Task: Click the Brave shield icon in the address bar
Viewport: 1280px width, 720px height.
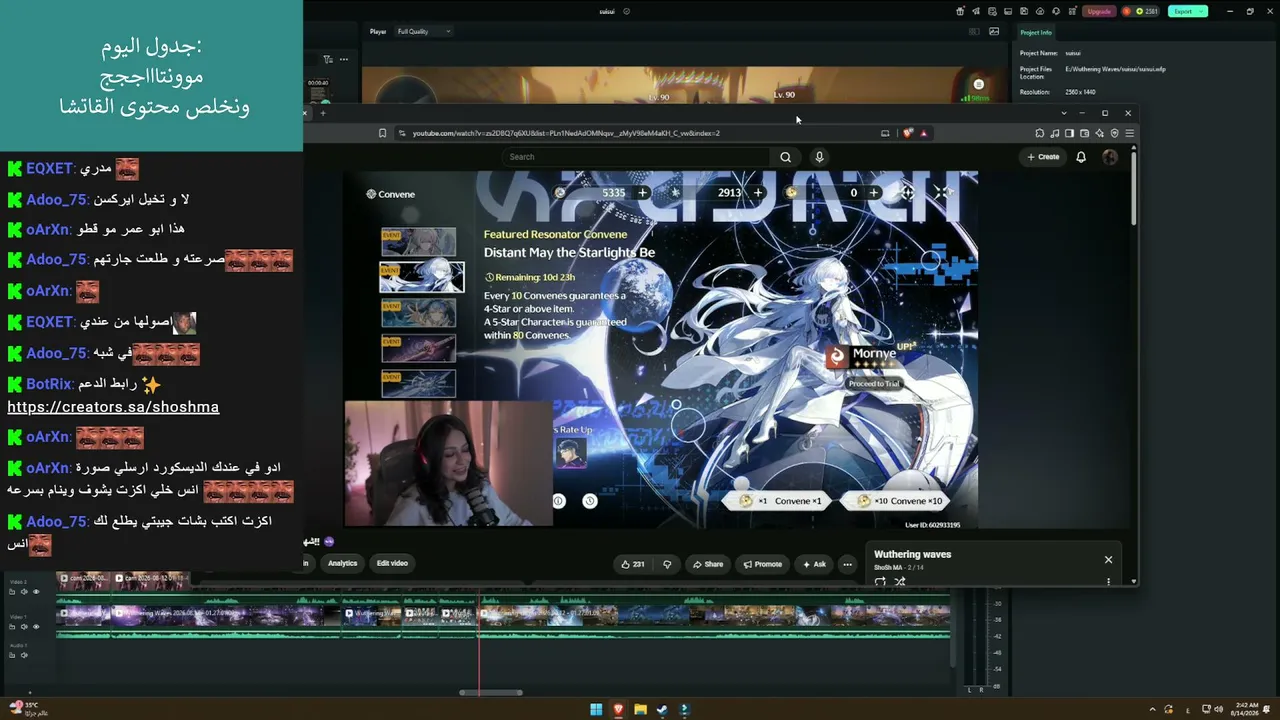Action: tap(908, 133)
